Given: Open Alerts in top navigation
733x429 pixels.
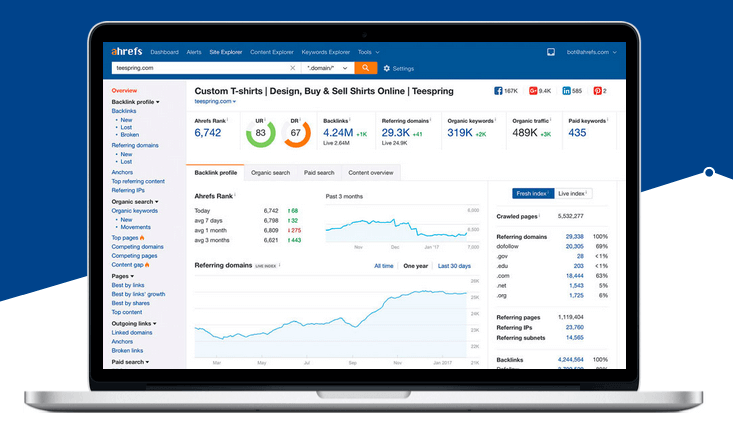Looking at the screenshot, I should [194, 52].
